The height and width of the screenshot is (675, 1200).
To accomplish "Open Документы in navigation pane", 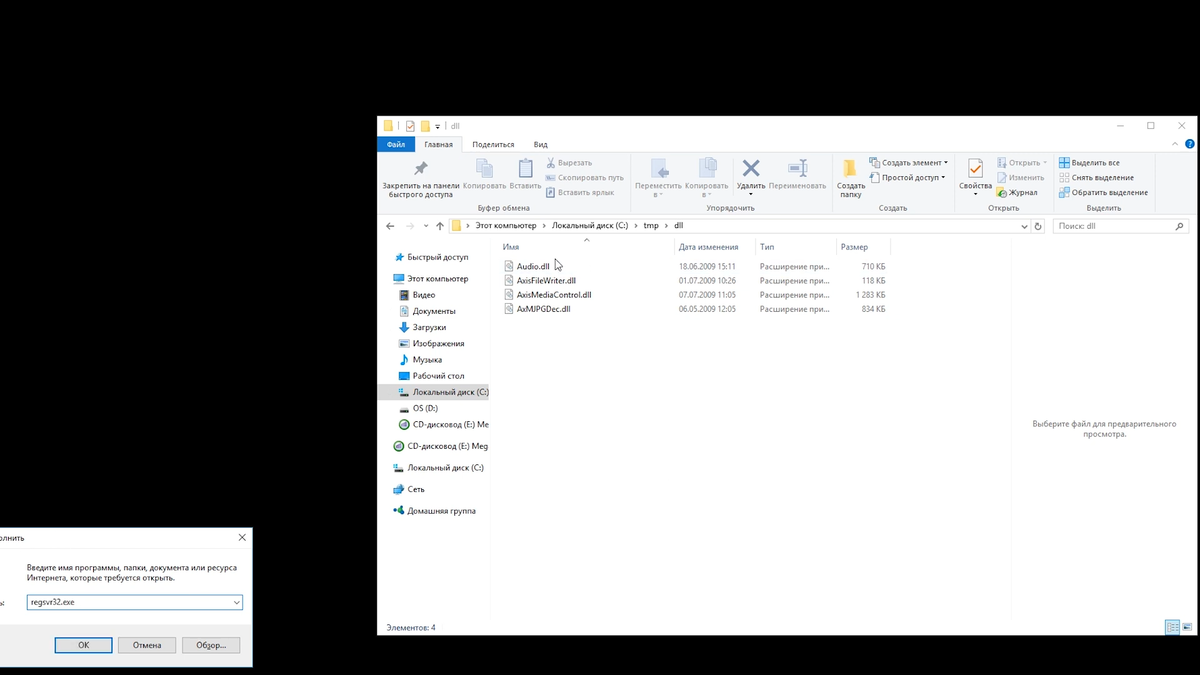I will (433, 311).
